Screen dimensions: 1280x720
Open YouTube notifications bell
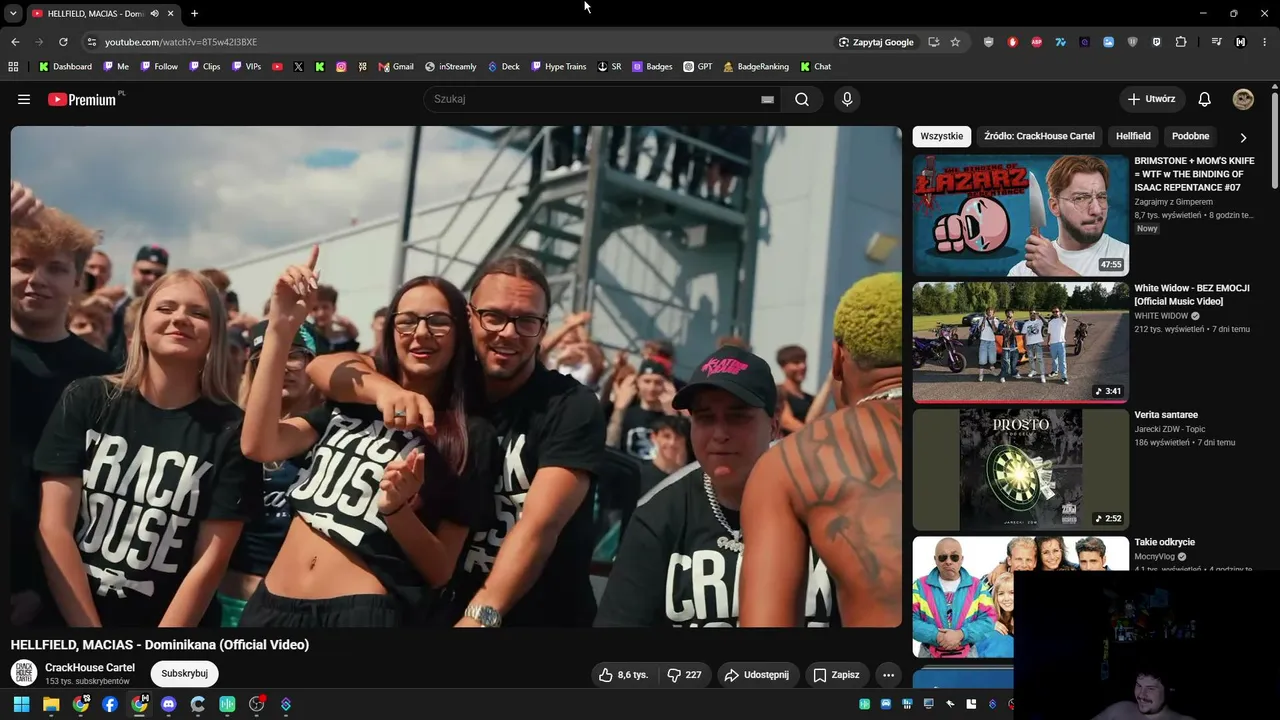pyautogui.click(x=1205, y=99)
